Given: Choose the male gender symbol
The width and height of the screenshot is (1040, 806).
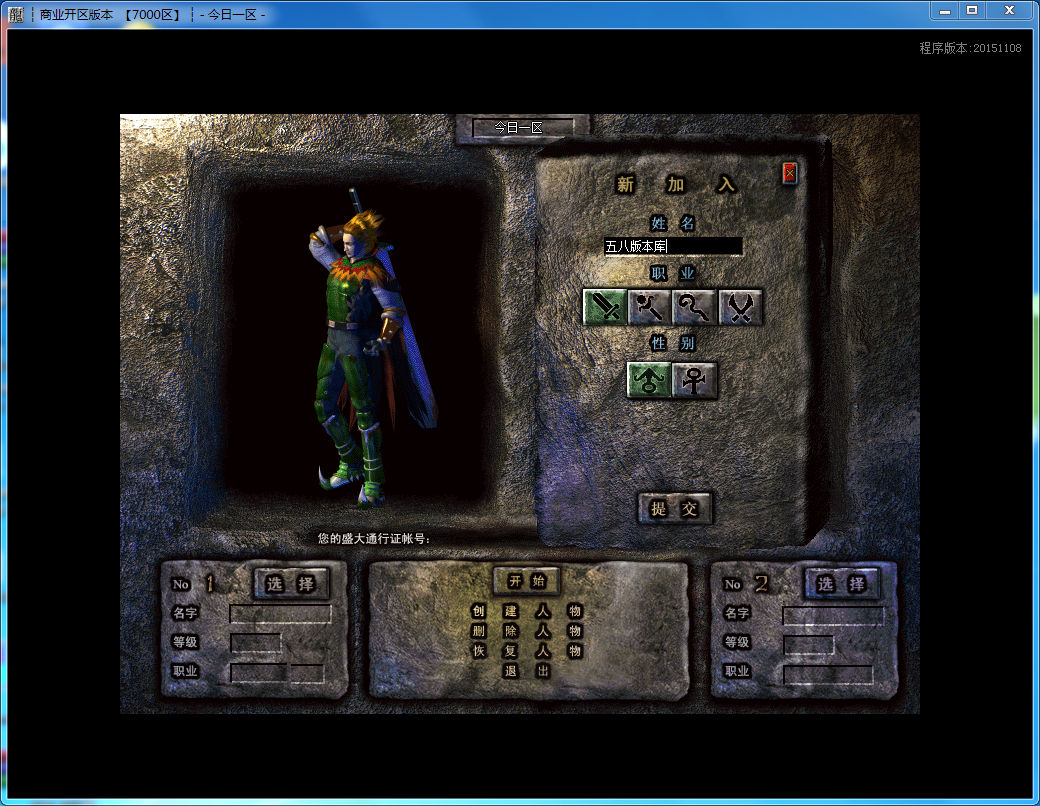Looking at the screenshot, I should point(649,379).
